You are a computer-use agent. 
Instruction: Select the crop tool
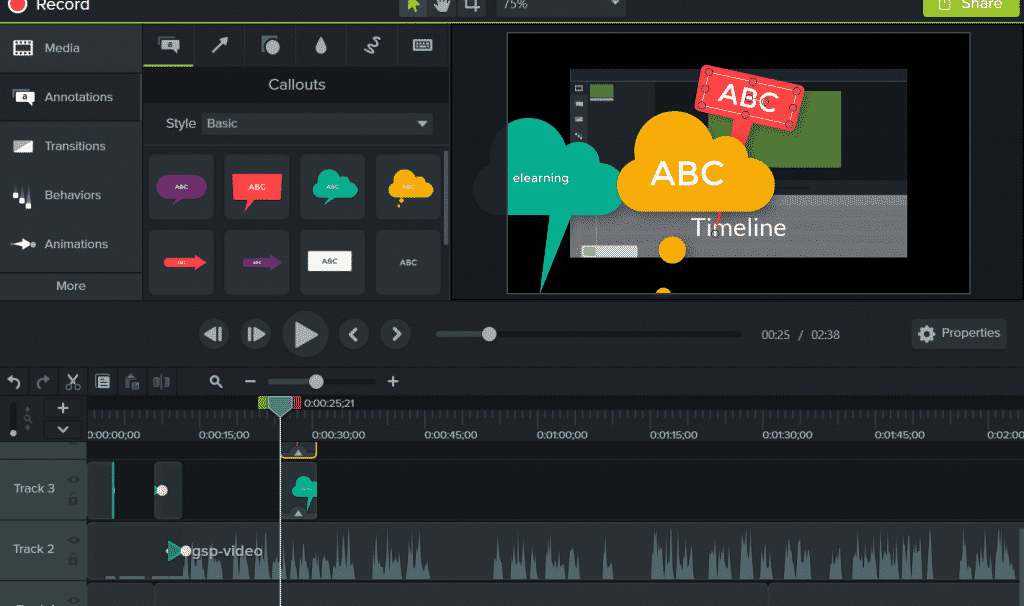(472, 7)
